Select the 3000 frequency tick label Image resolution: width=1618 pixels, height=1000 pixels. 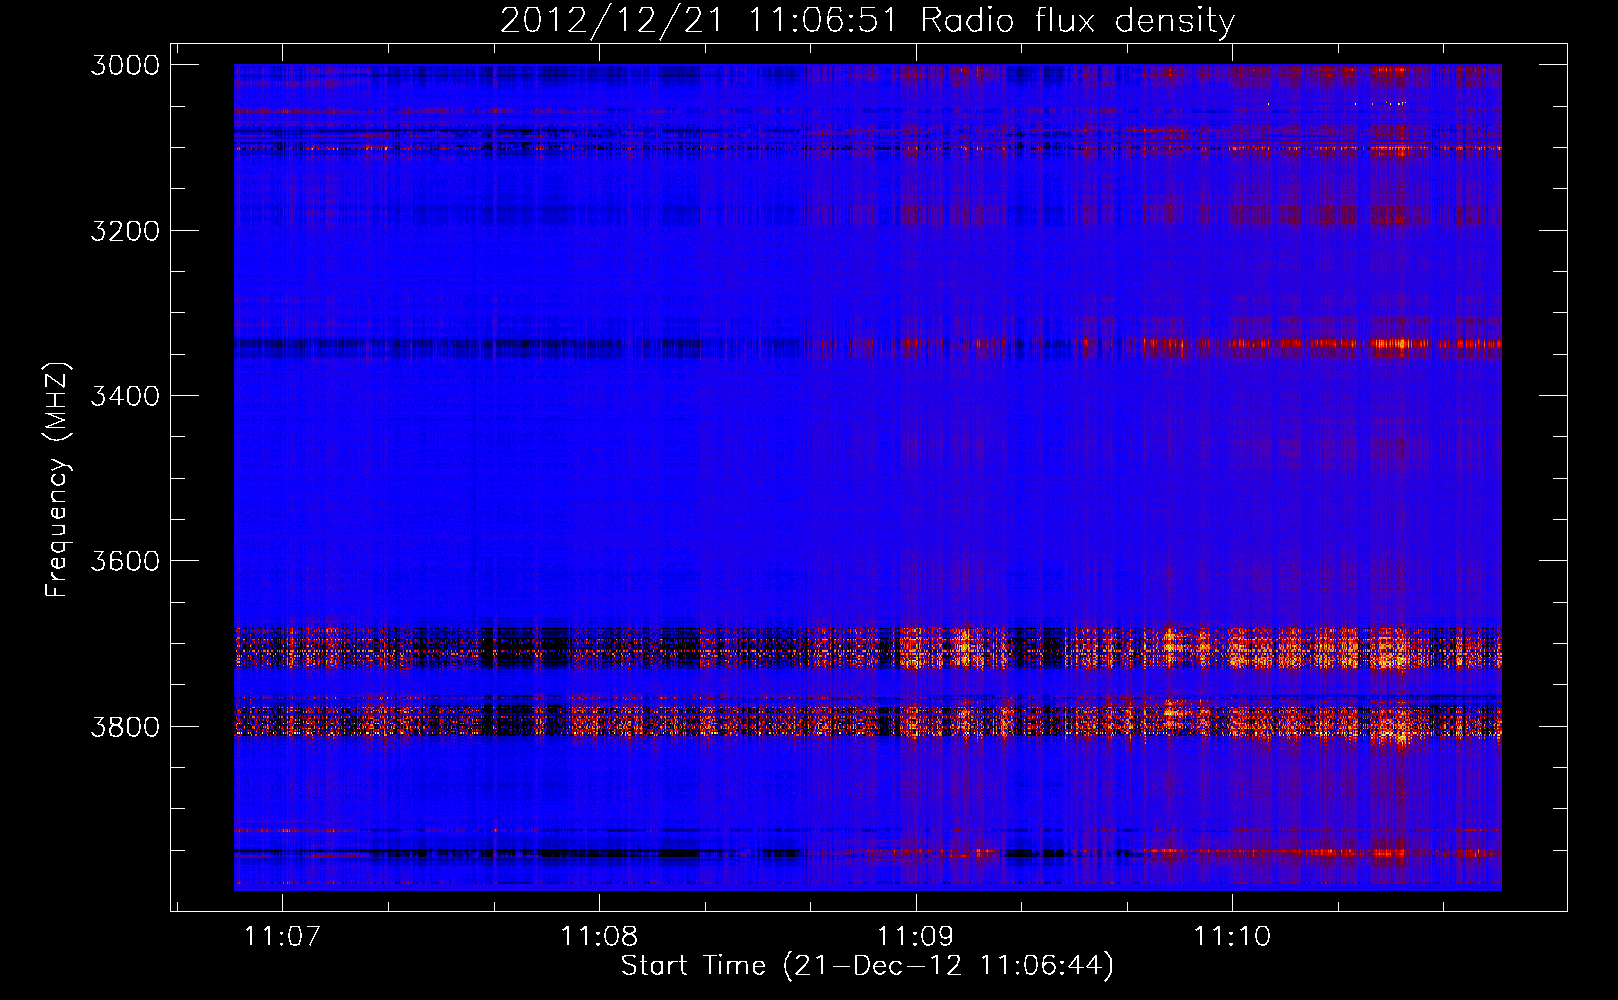pos(125,65)
